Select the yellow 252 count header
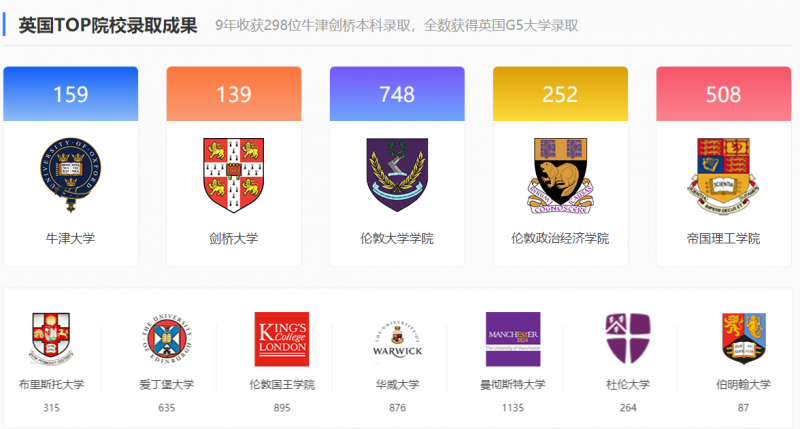Viewport: 800px width, 429px height. coord(560,94)
